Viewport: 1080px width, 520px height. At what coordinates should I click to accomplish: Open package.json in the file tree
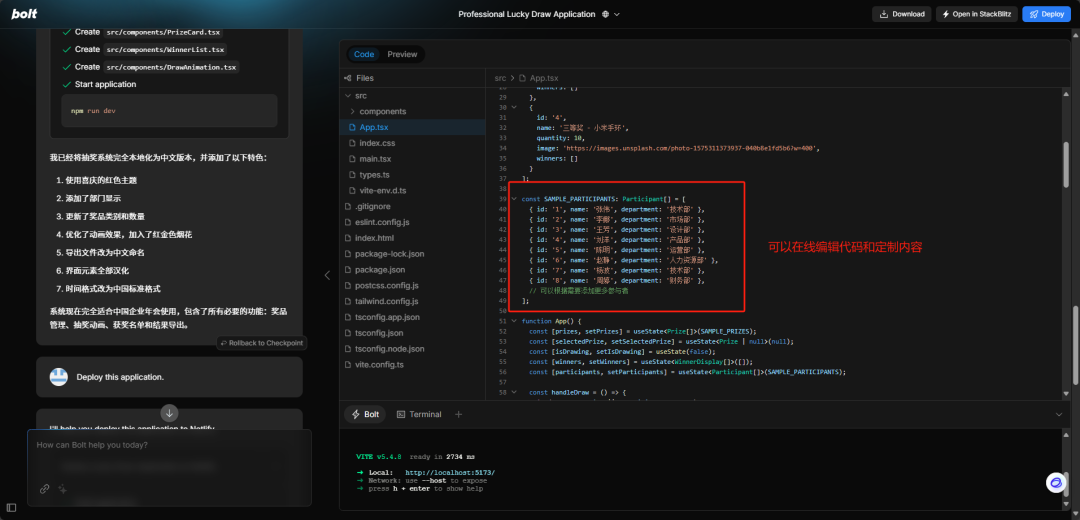[381, 270]
